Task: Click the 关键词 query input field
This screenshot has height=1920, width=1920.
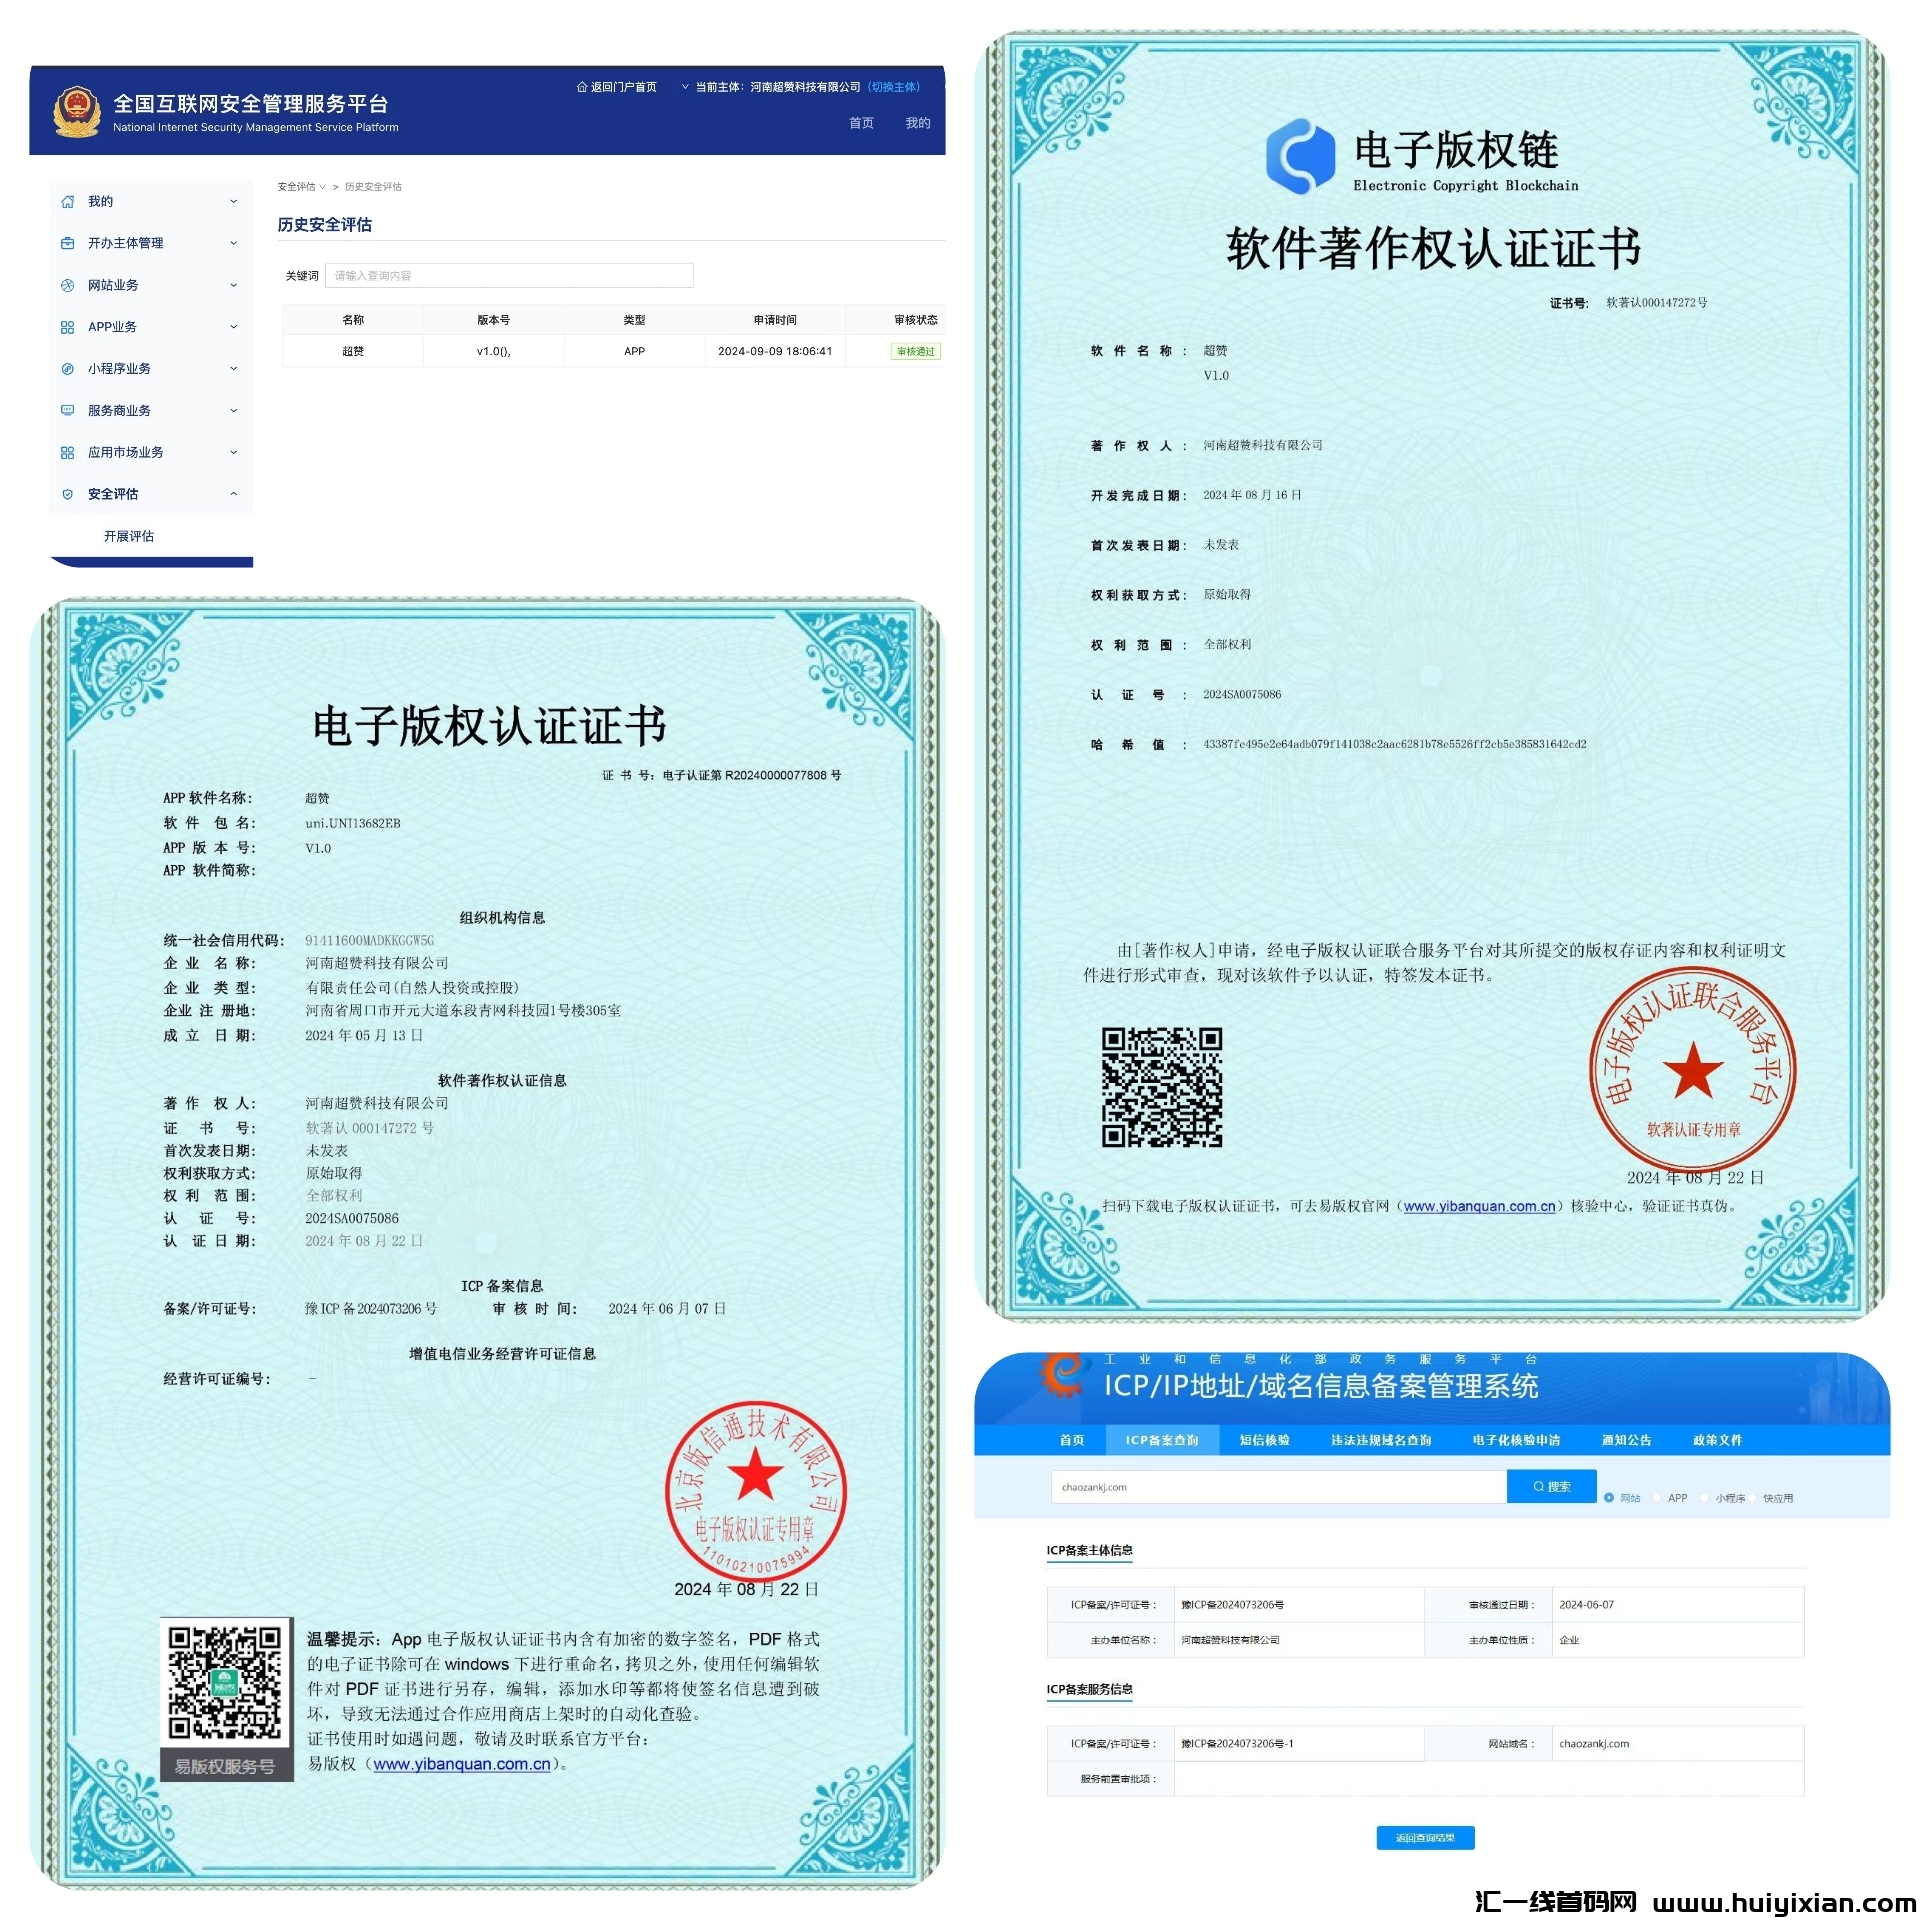Action: pos(510,275)
